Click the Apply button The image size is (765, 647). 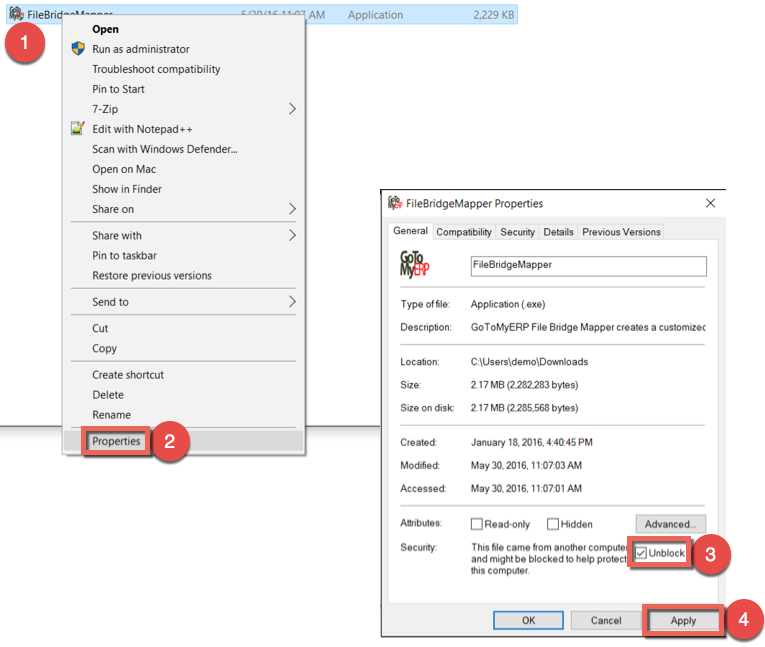click(683, 620)
